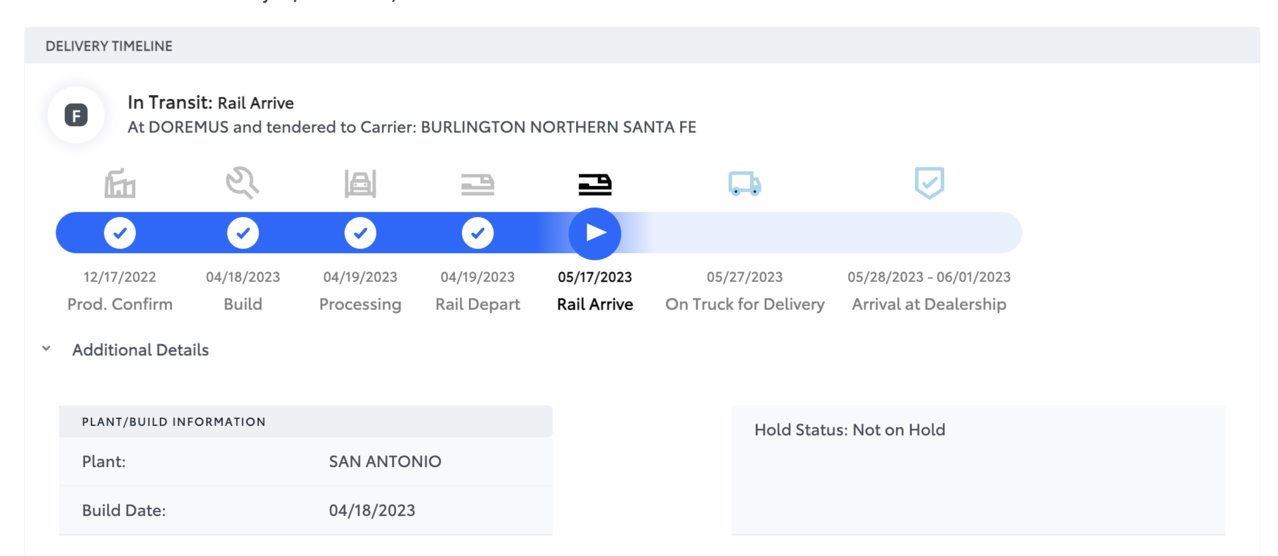Click the Rail Depart checkmark circle
1278x556 pixels.
(477, 233)
